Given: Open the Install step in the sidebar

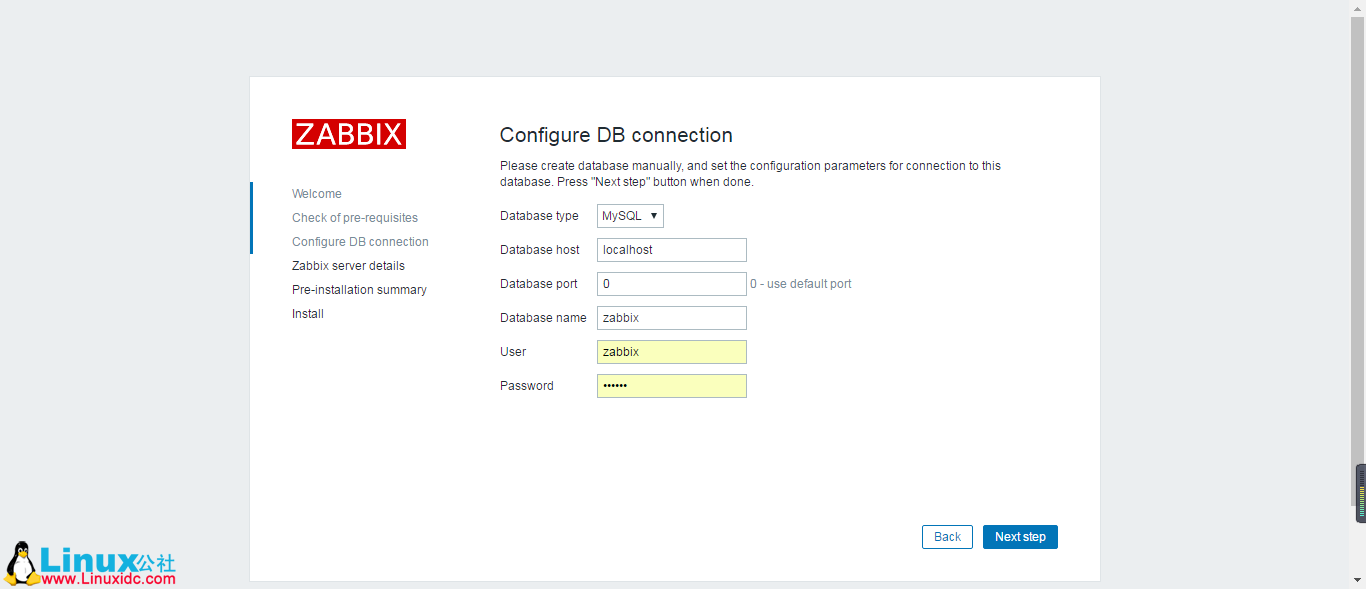Looking at the screenshot, I should pyautogui.click(x=307, y=313).
